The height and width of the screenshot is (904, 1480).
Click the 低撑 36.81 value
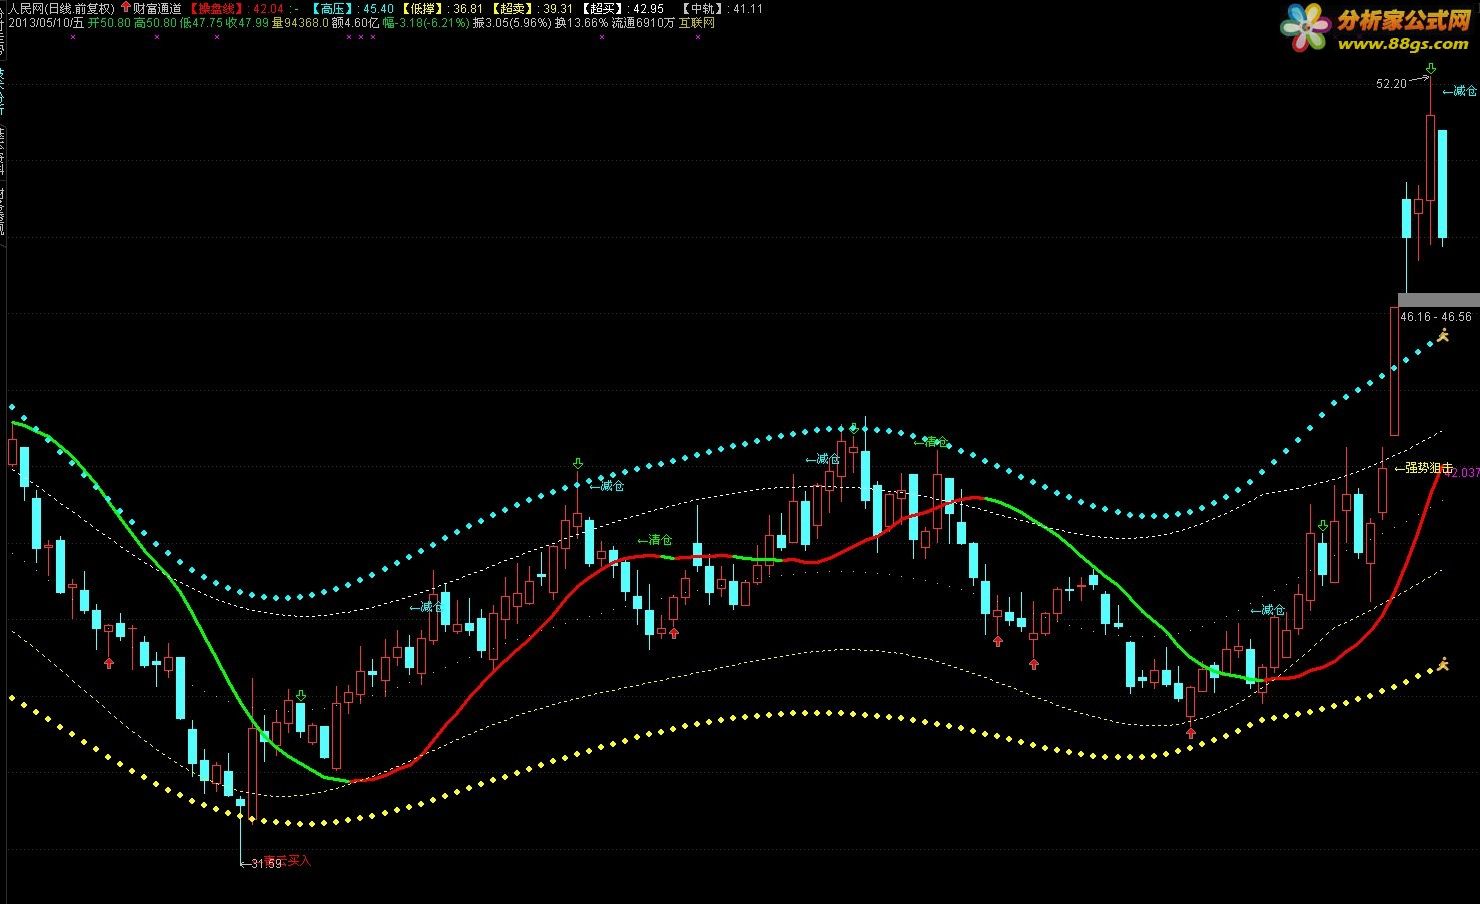point(468,8)
